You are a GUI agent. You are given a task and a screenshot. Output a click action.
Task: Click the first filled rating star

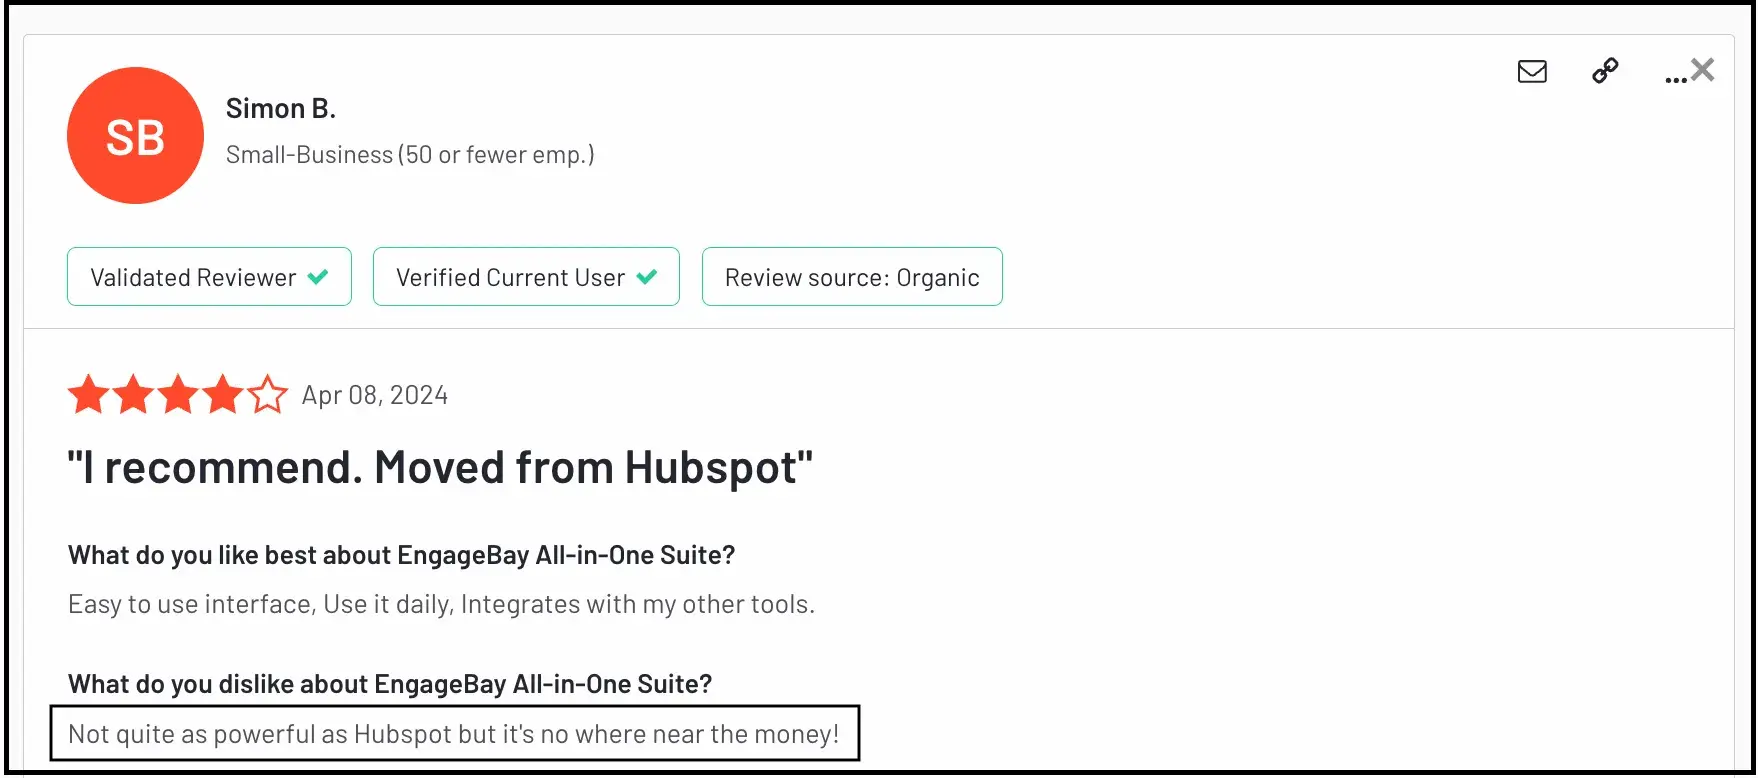(x=88, y=395)
